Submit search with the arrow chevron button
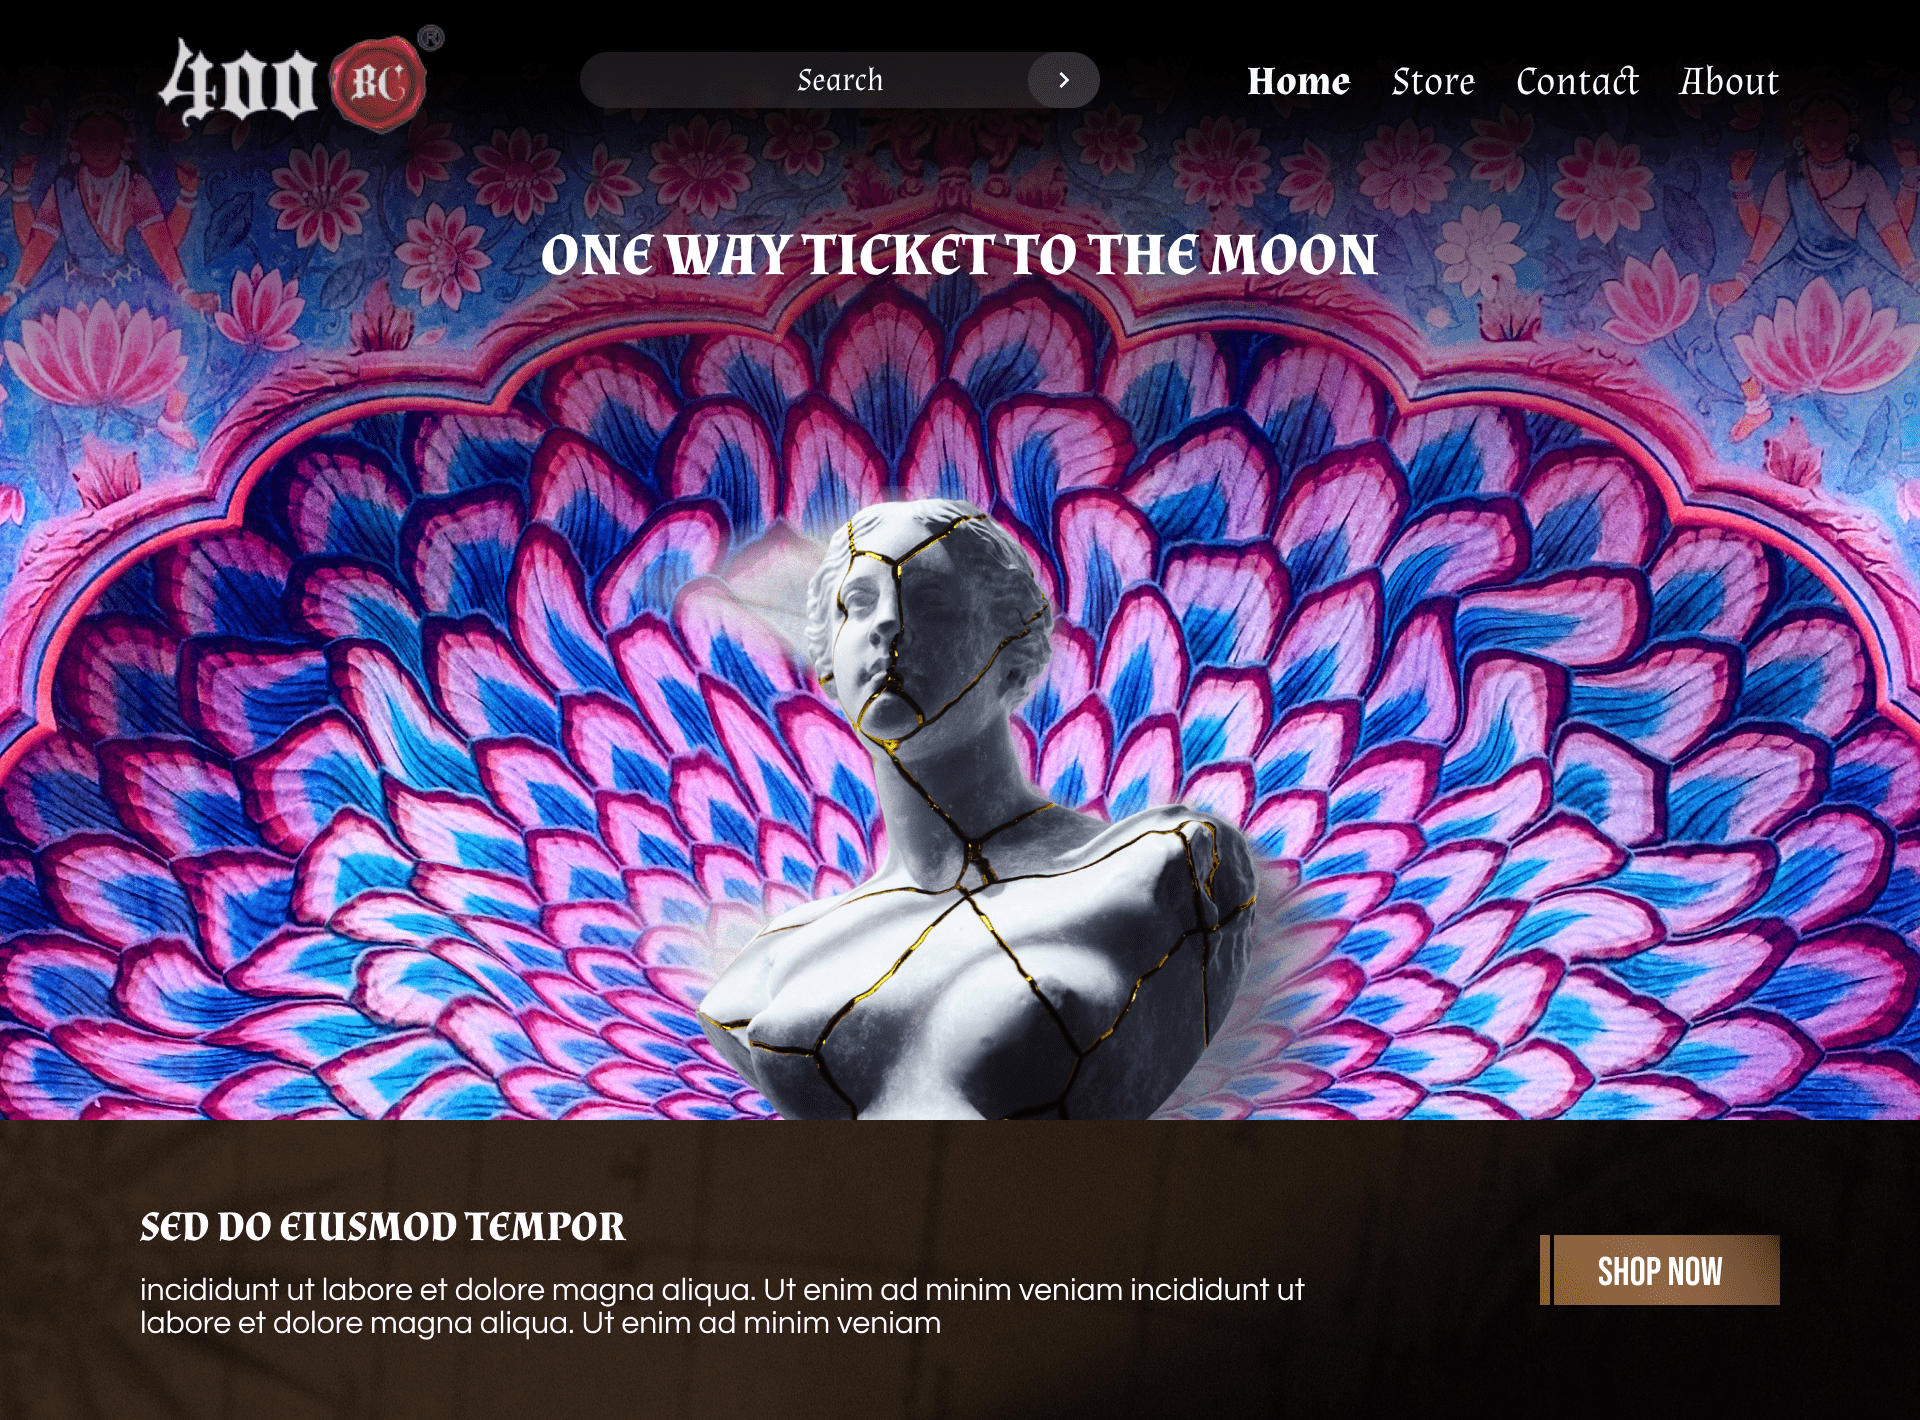Image resolution: width=1920 pixels, height=1420 pixels. pos(1064,80)
